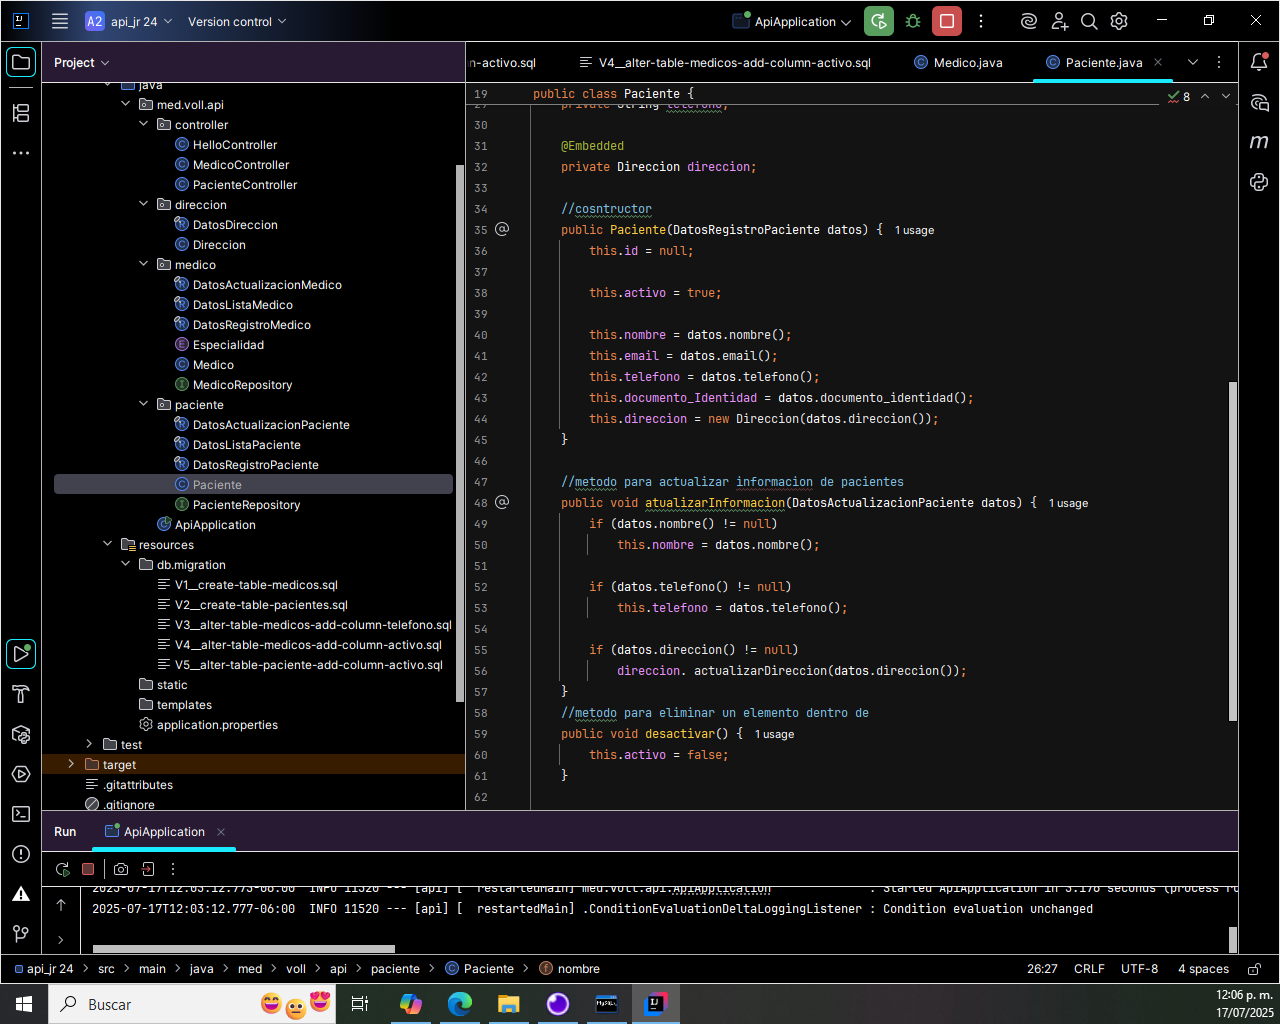Collapse the db.migration folder
This screenshot has width=1280, height=1024.
coord(125,564)
